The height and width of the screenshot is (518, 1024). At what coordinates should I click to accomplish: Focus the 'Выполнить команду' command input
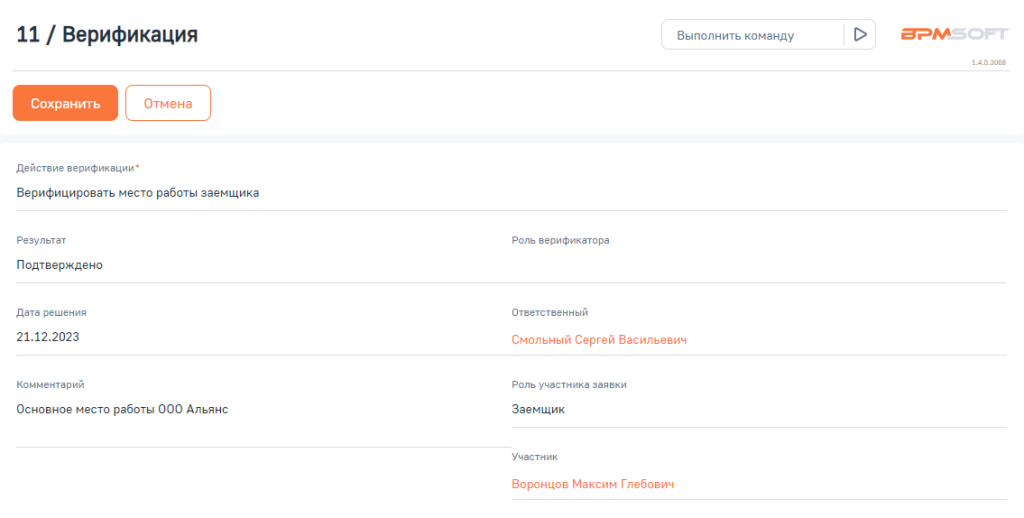(x=752, y=35)
